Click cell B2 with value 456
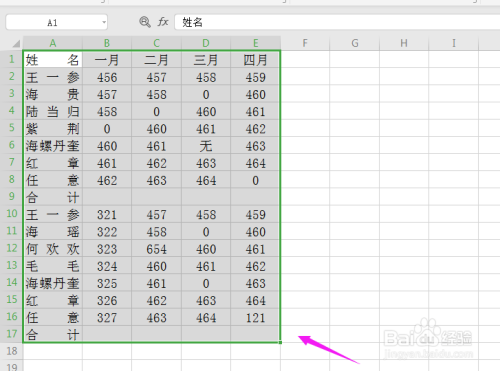This screenshot has width=500, height=371. [107, 77]
